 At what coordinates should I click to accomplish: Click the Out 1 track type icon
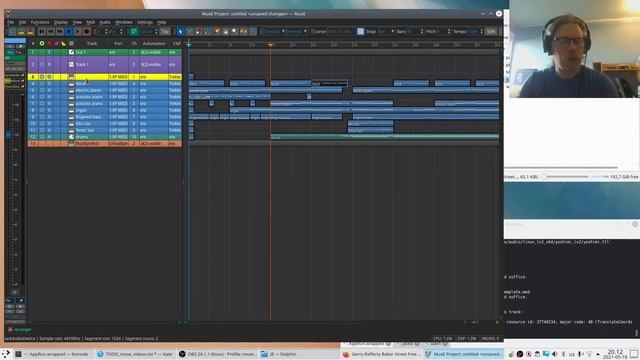pyautogui.click(x=71, y=52)
